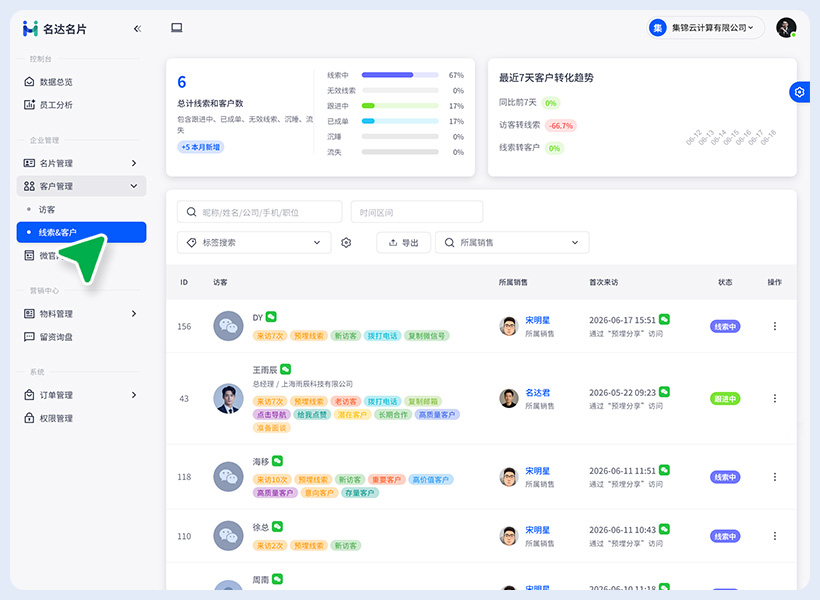Image resolution: width=820 pixels, height=600 pixels.
Task: Click the WeChat icon beside 2026-06-17 15:51
Action: pyautogui.click(x=665, y=319)
